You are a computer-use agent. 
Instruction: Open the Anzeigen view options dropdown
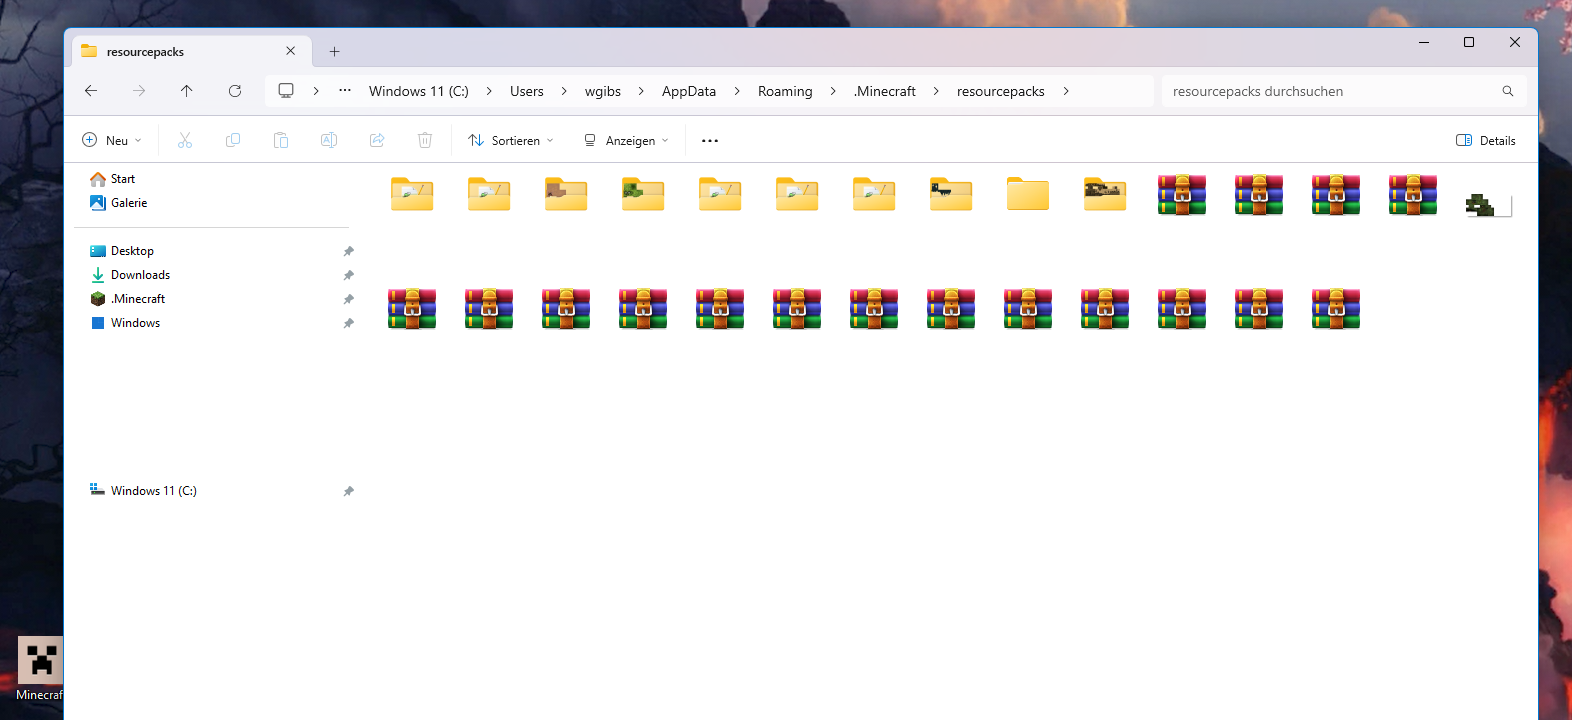626,141
